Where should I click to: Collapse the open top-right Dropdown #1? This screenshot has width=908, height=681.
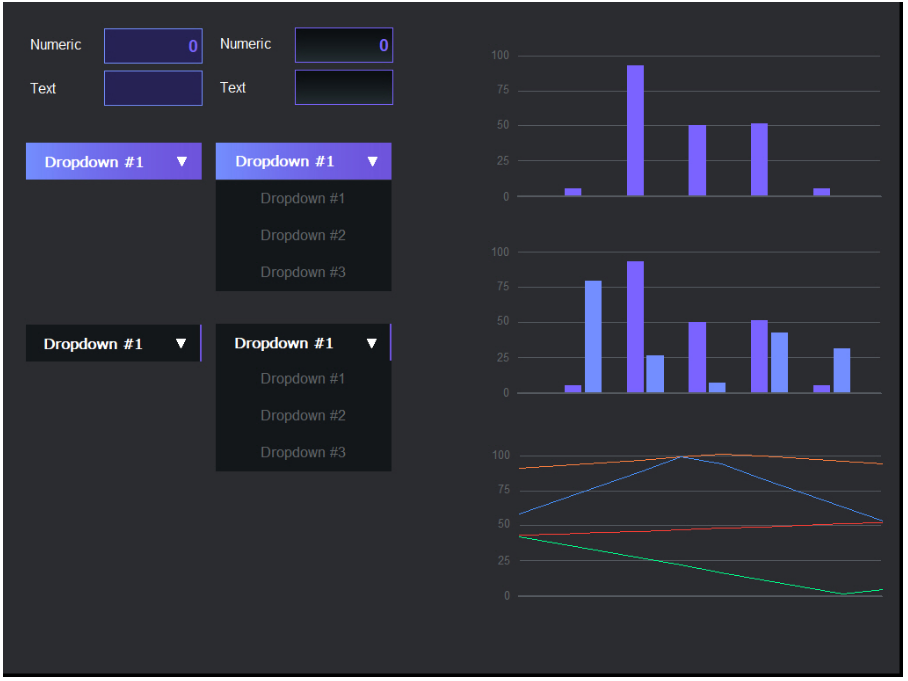click(303, 161)
